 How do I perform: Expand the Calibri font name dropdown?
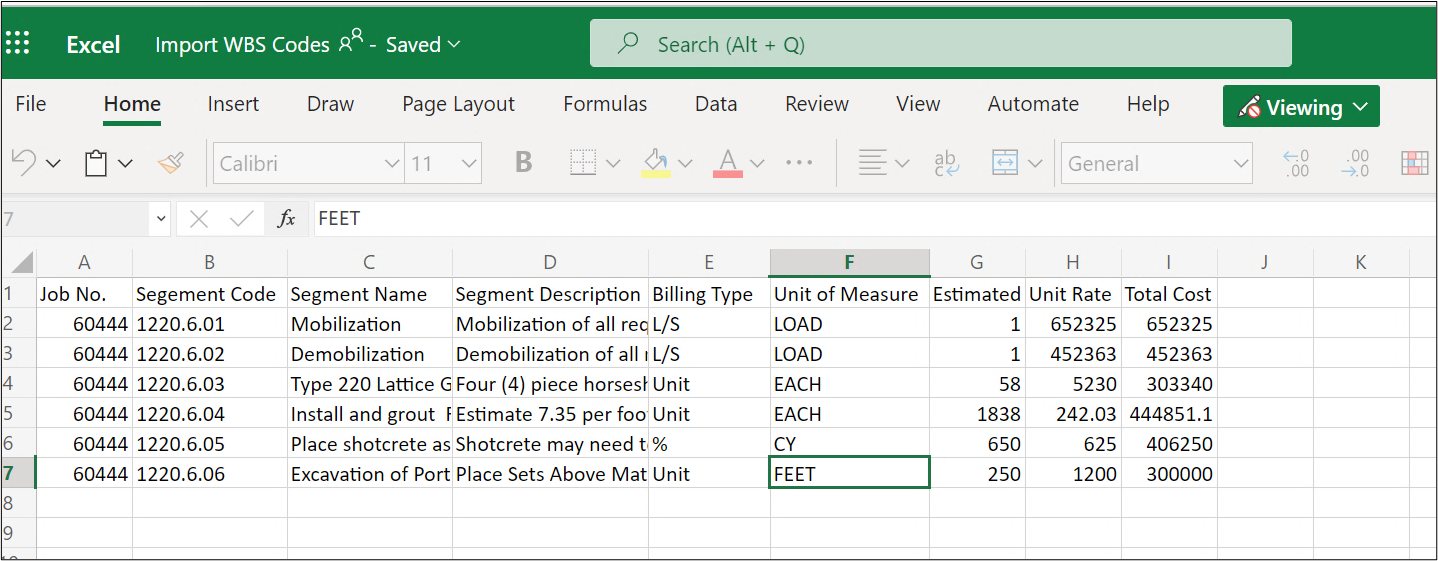point(392,164)
